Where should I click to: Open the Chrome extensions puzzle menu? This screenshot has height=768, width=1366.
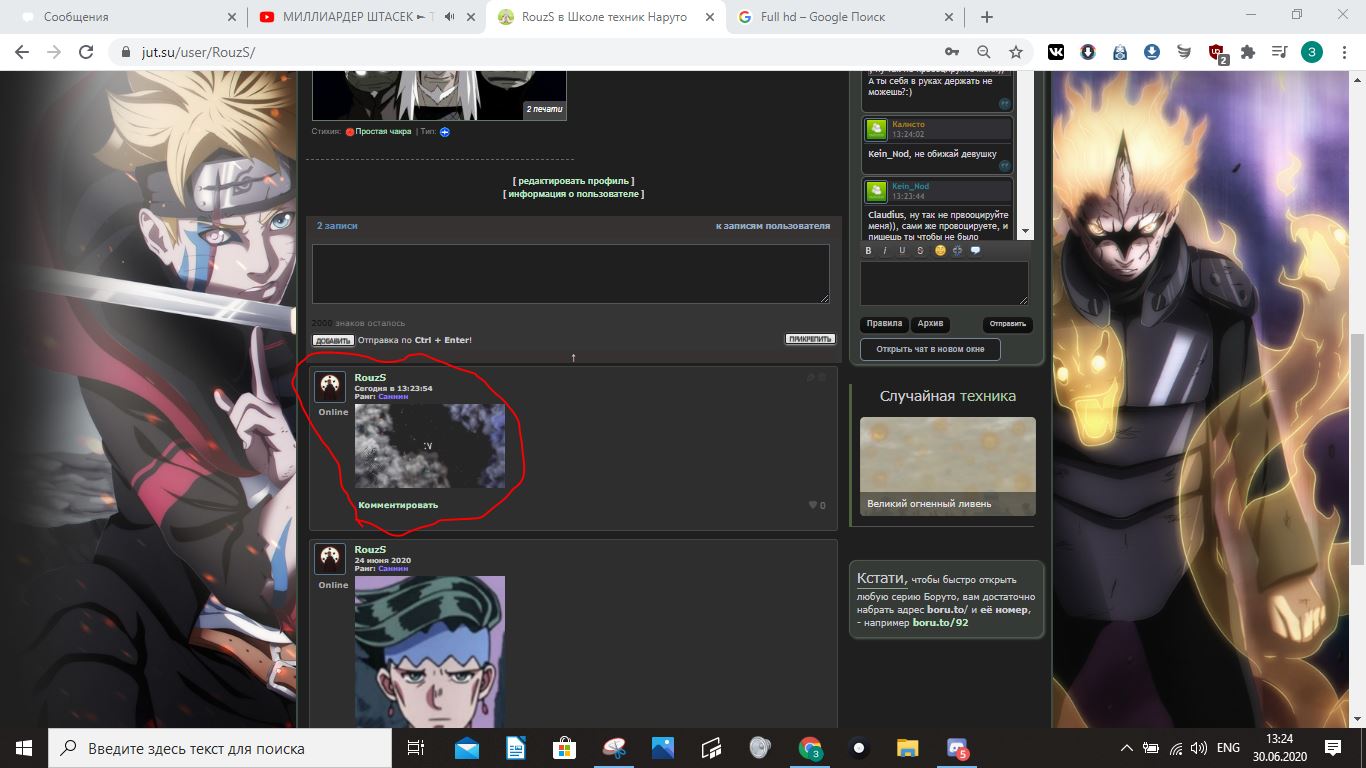point(1248,52)
